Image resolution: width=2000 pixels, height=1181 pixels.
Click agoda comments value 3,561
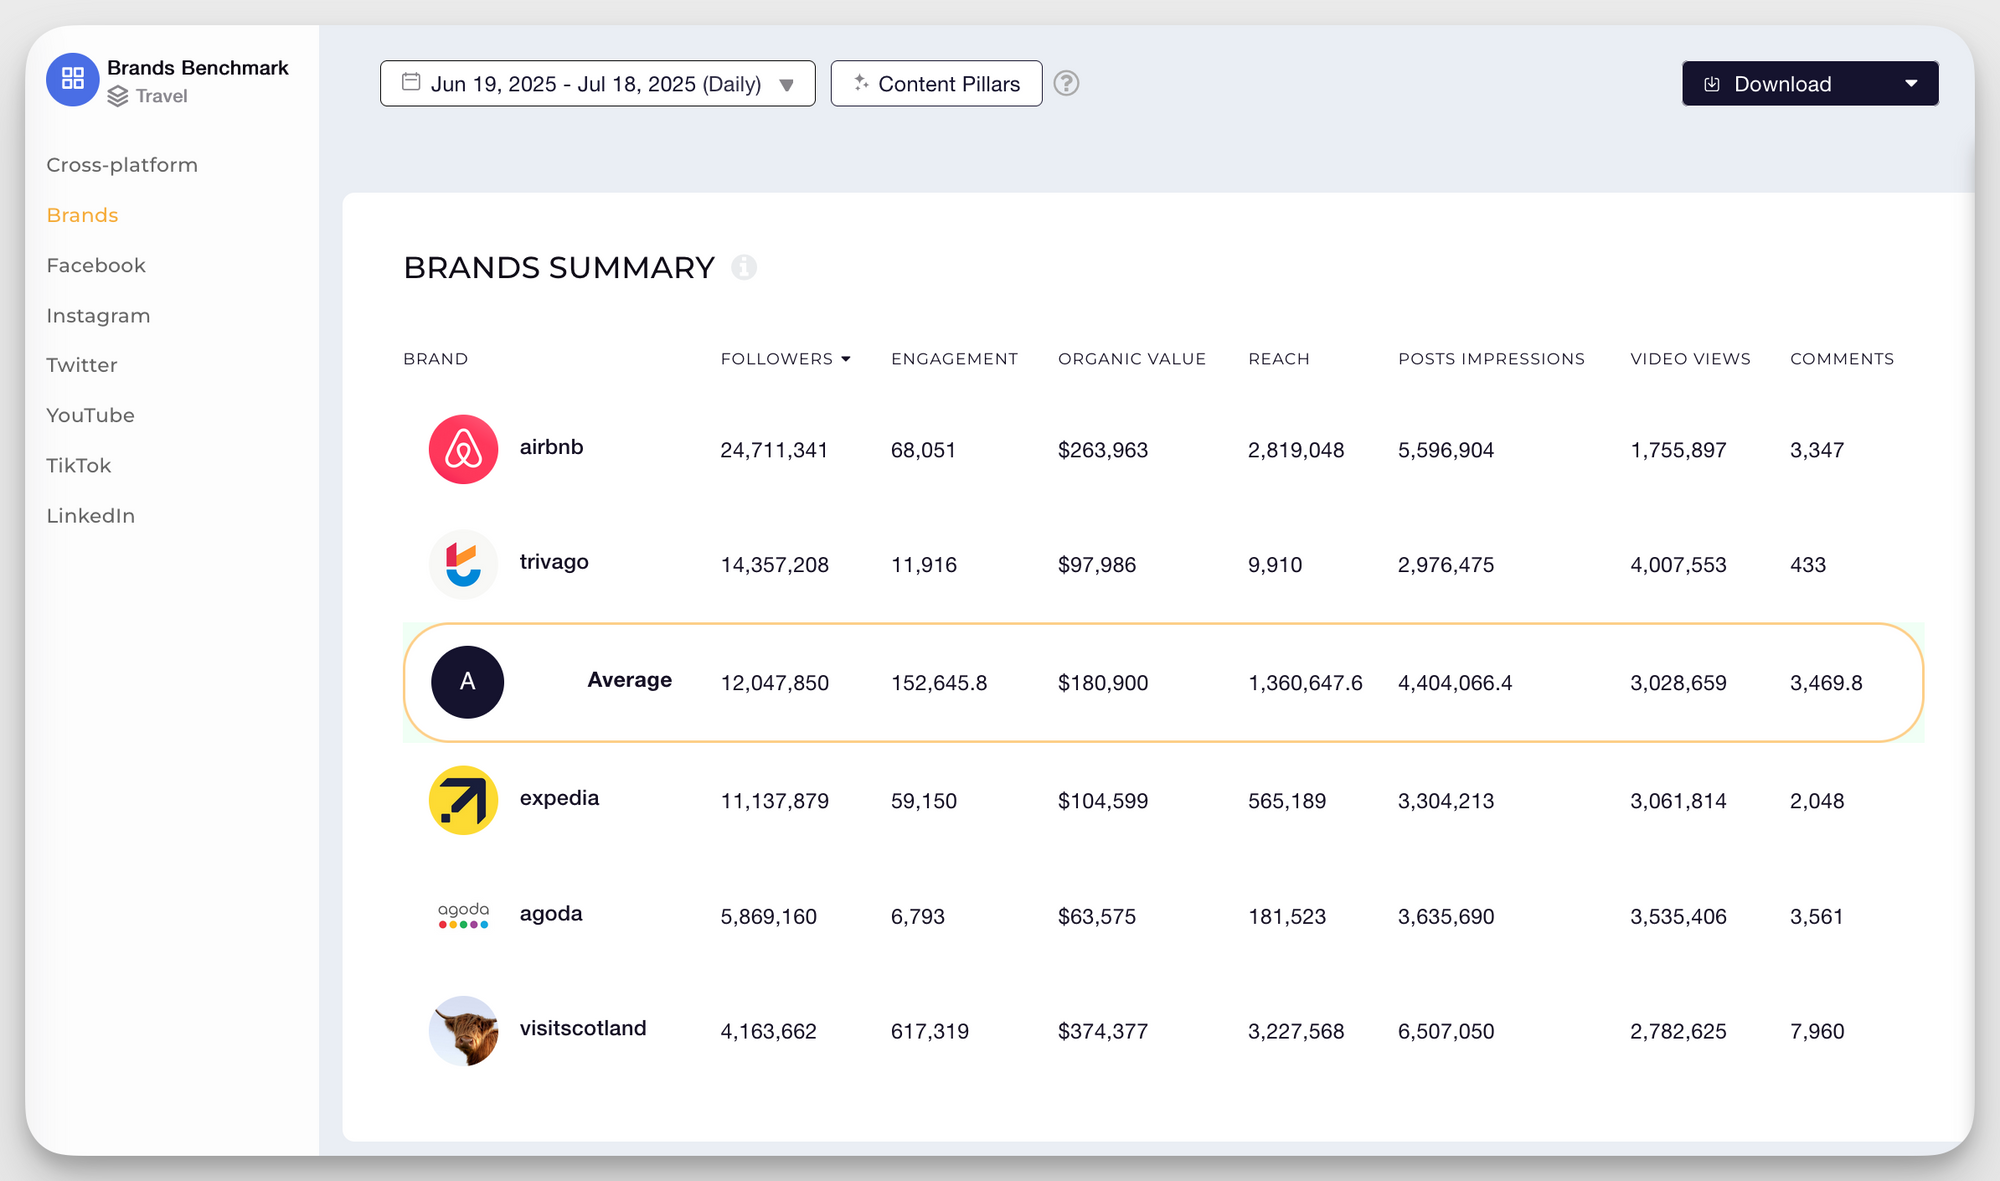click(x=1816, y=917)
